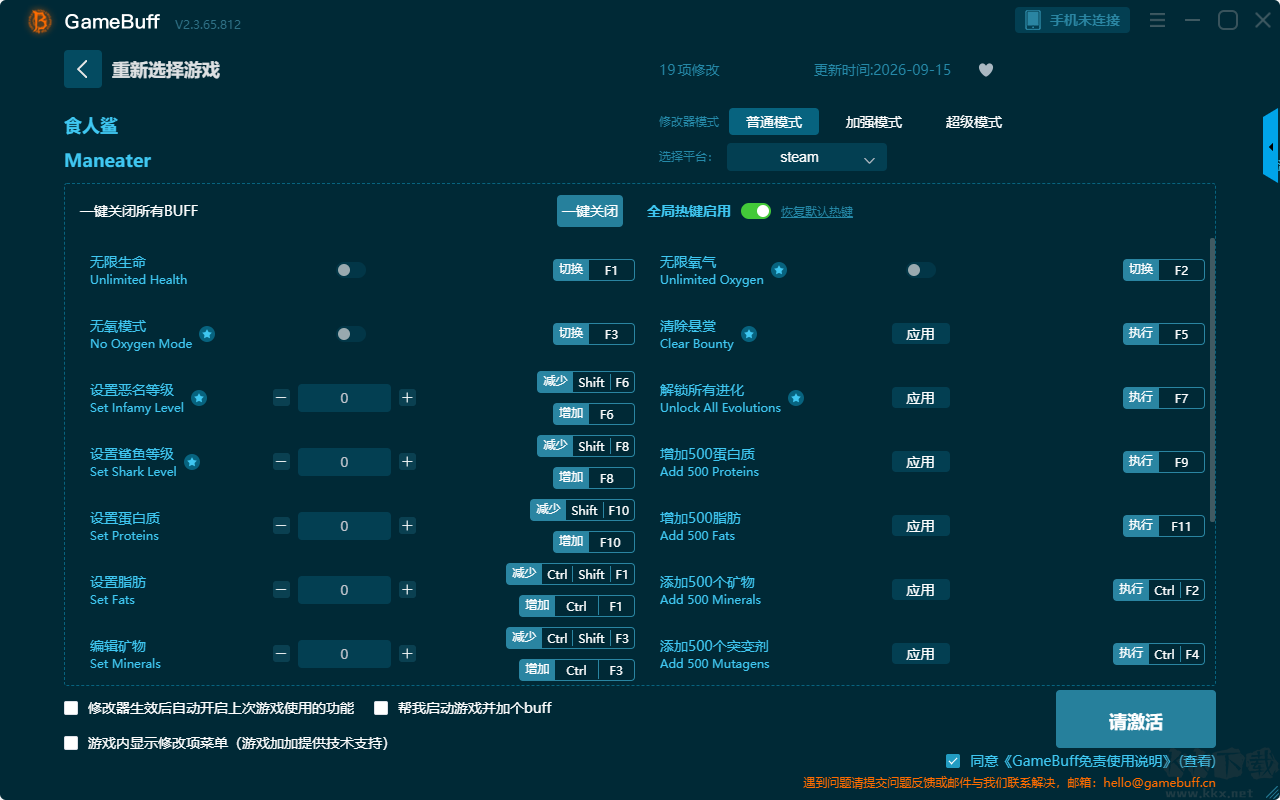Open the (查看) disclaimer link
Image resolution: width=1280 pixels, height=800 pixels.
pos(1196,761)
